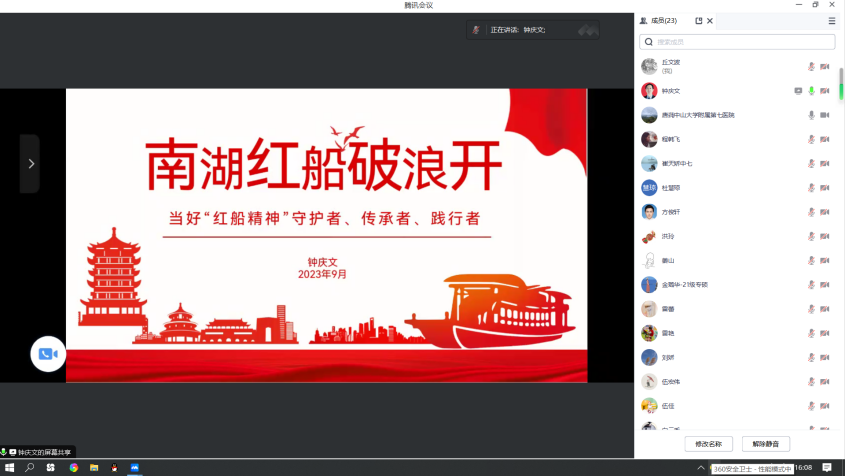Toggle muted microphone in 洪玲's row
This screenshot has height=476, width=845.
[811, 236]
